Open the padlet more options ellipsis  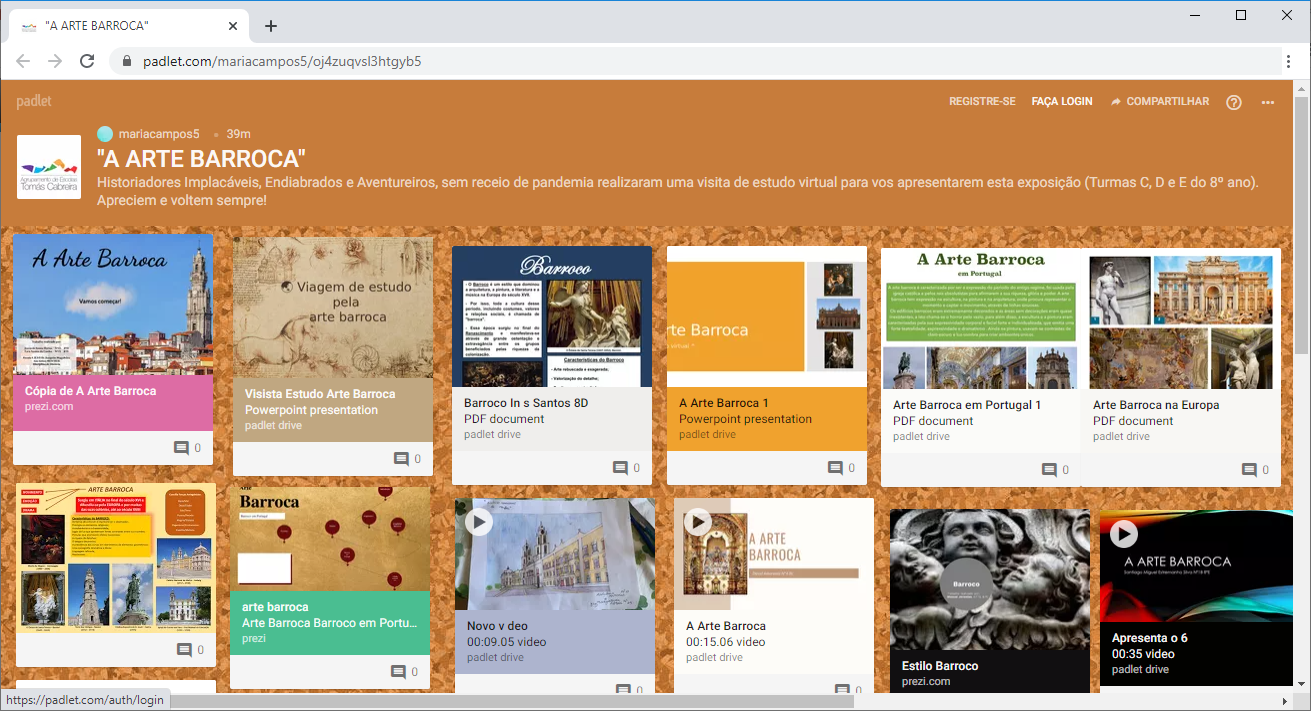point(1268,102)
